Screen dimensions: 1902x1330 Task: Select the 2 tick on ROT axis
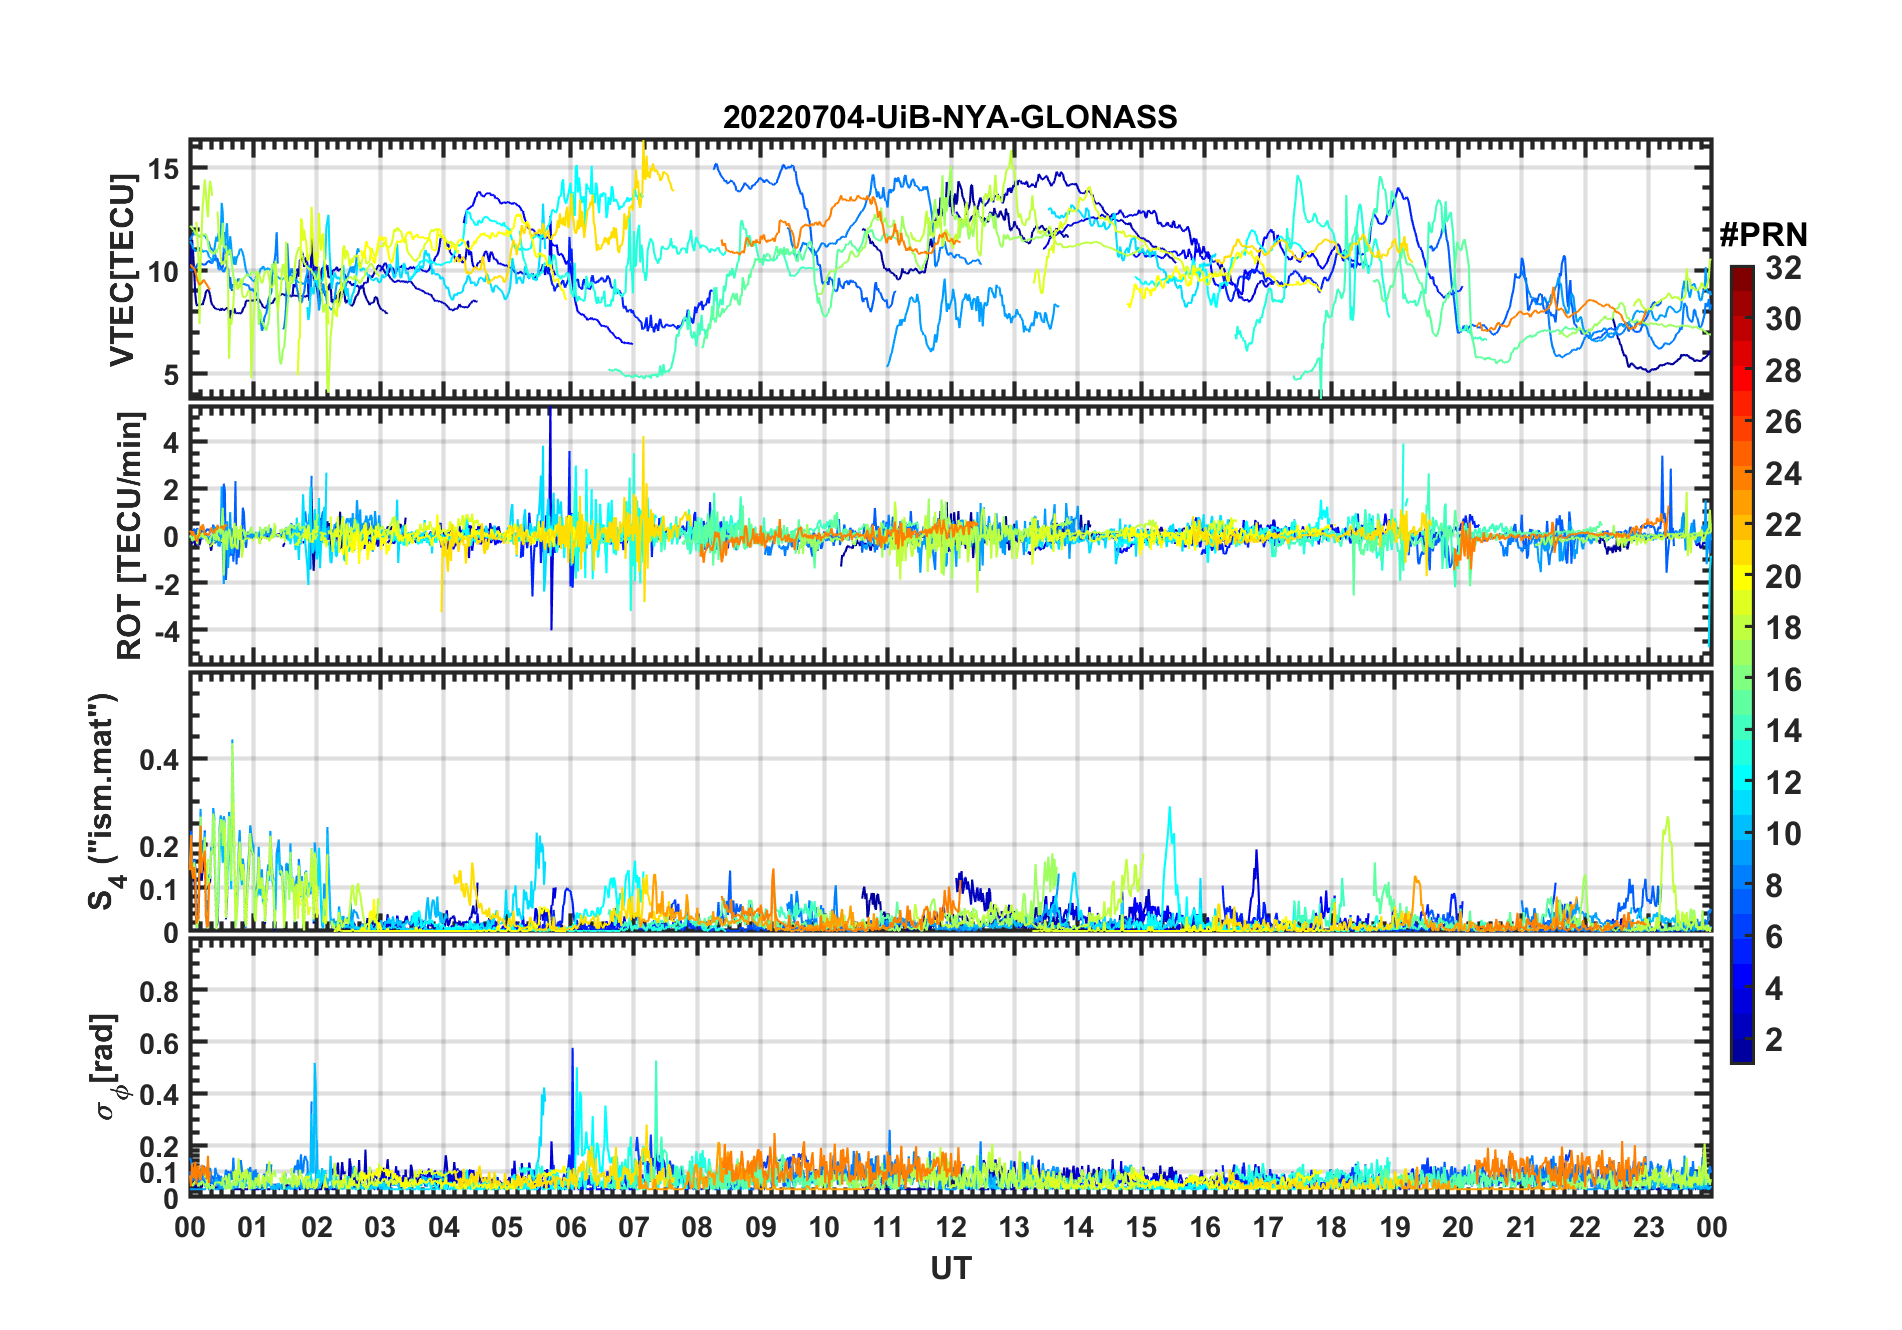coord(171,489)
